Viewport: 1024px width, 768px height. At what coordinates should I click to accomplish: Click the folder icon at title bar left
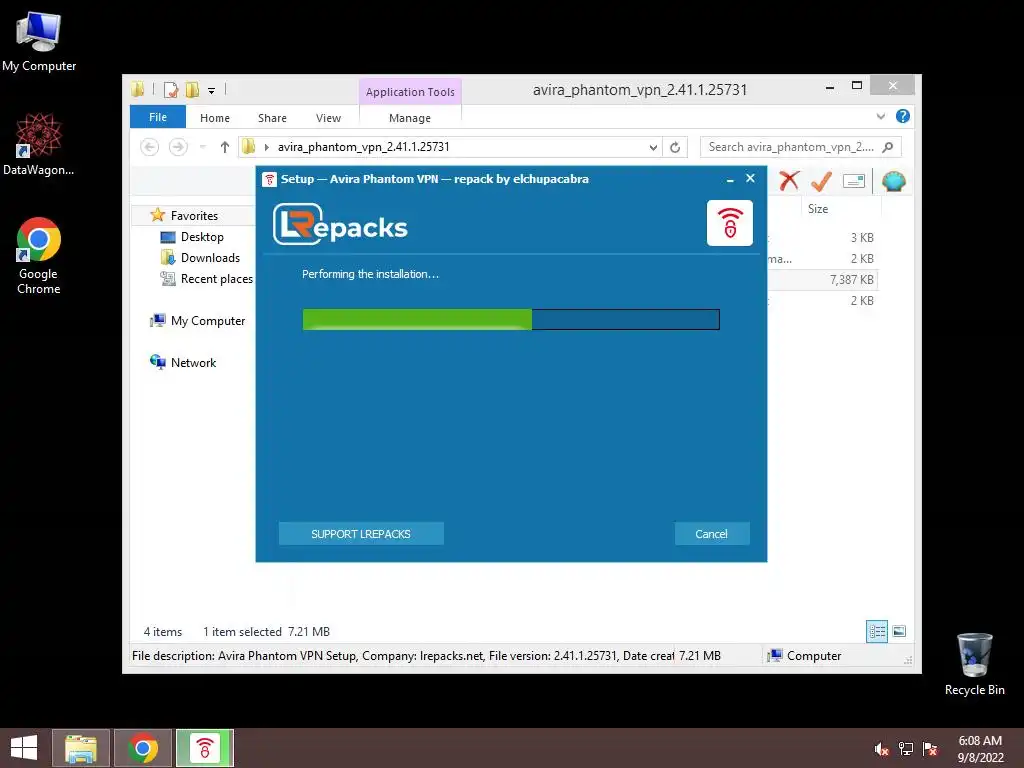pos(137,89)
